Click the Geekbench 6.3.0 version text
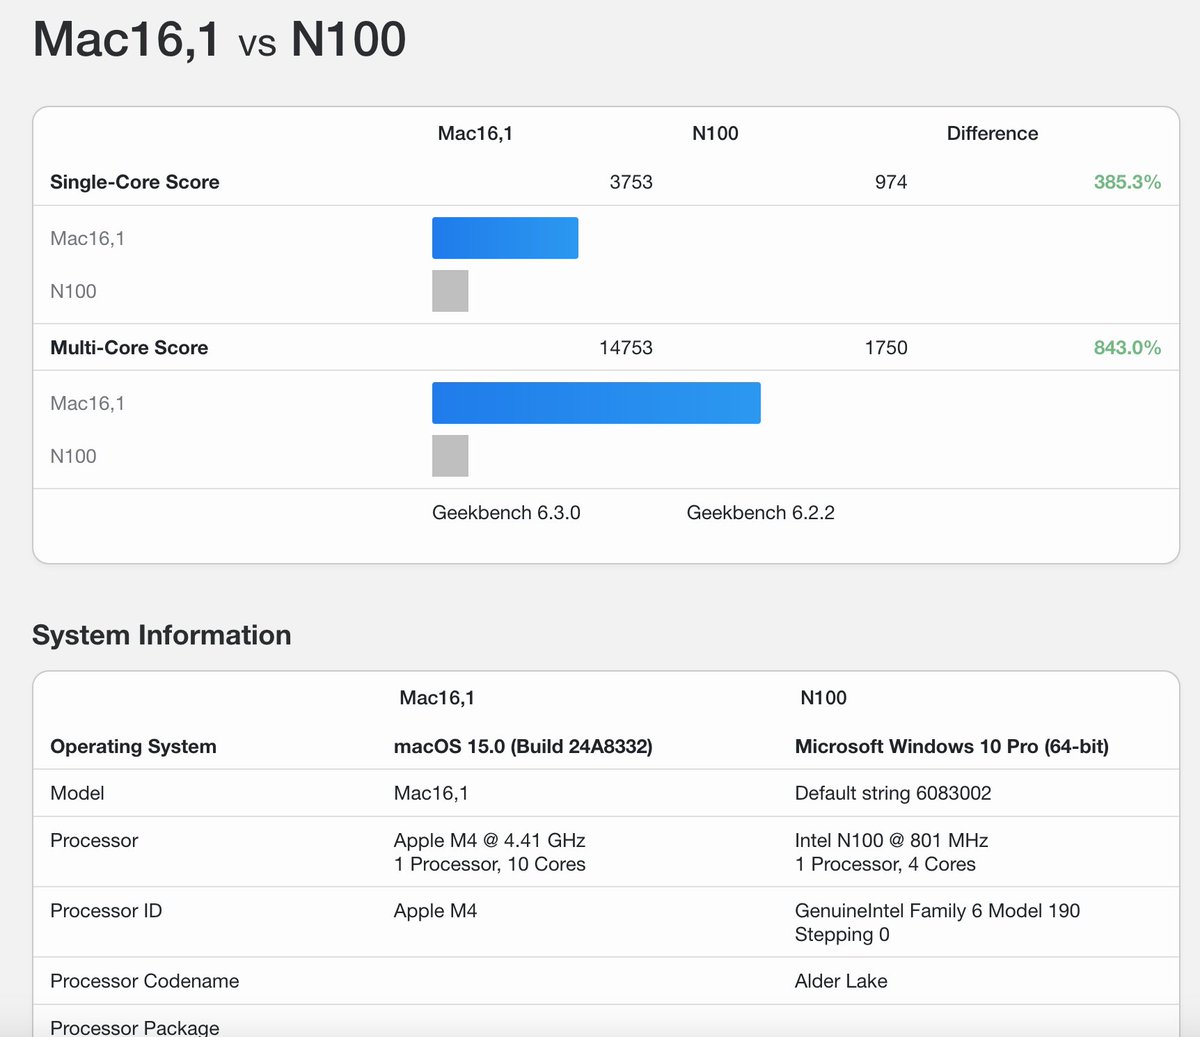This screenshot has height=1037, width=1200. 506,513
